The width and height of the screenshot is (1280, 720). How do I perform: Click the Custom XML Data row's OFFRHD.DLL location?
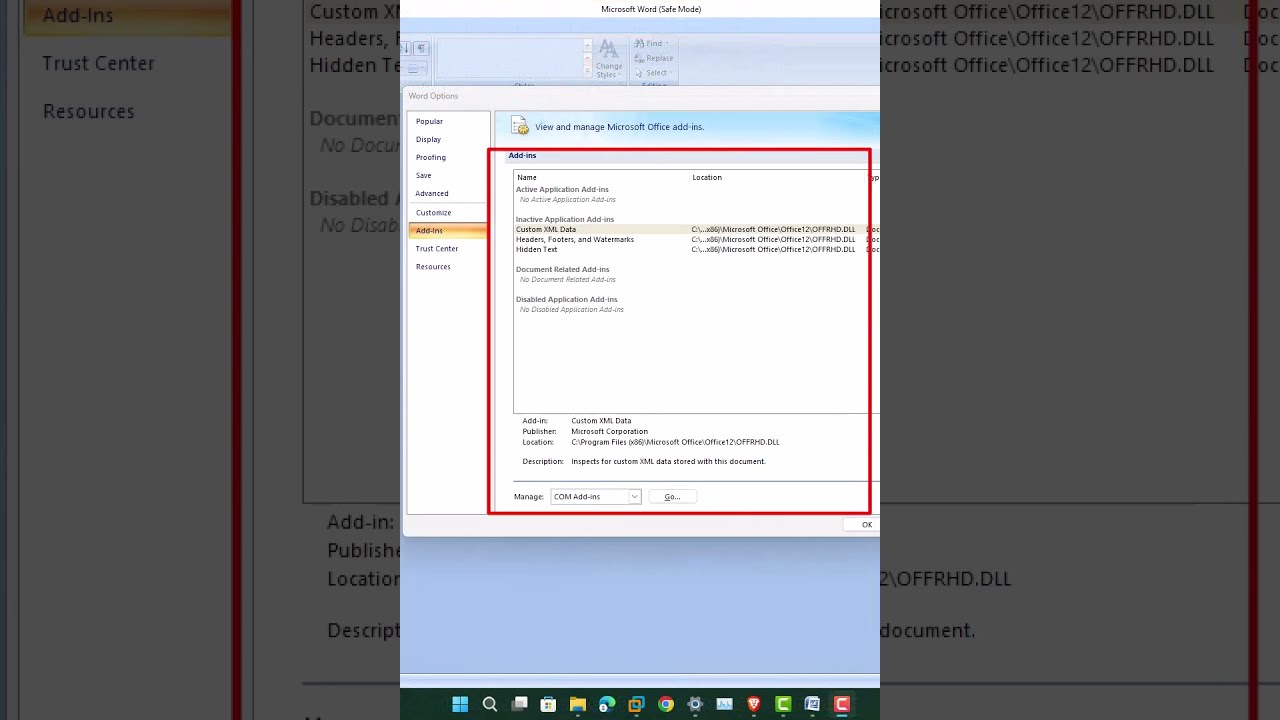[x=774, y=229]
